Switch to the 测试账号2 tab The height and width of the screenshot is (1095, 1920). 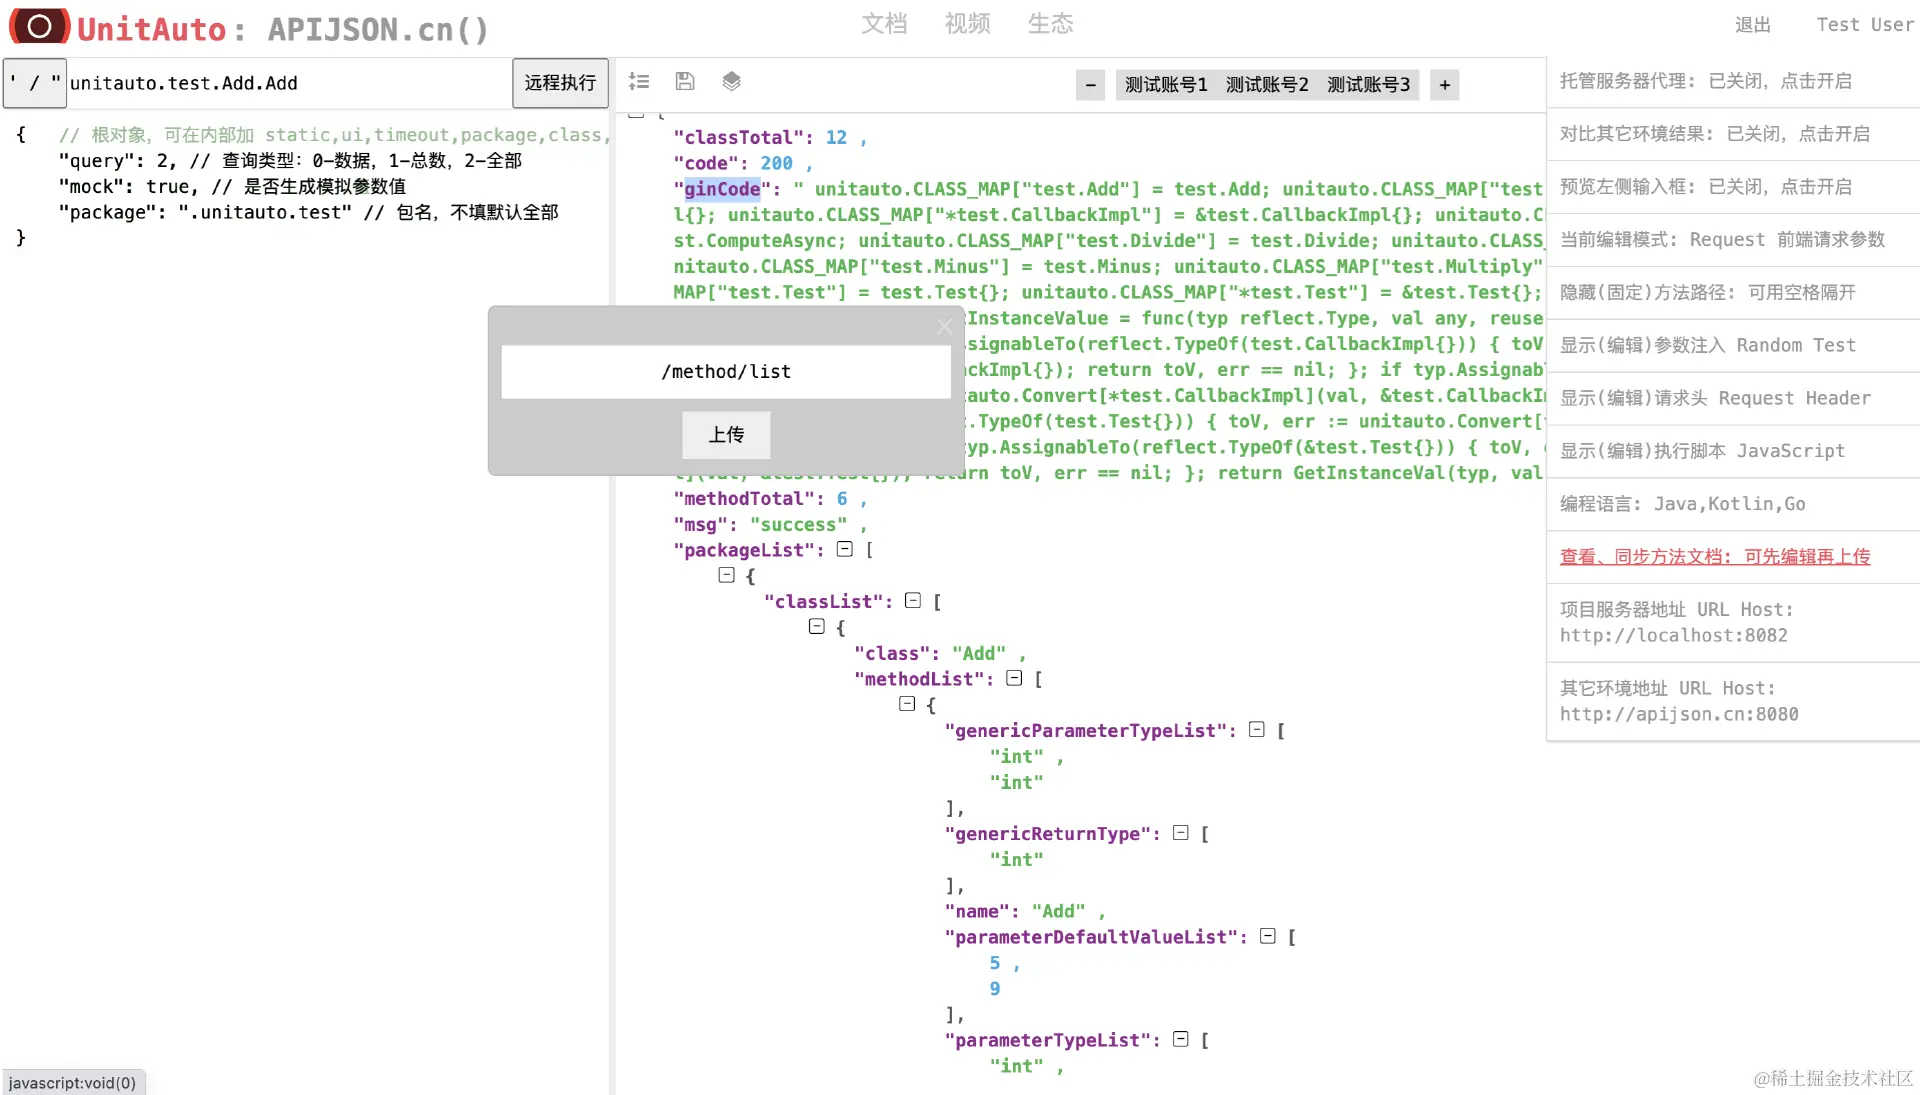[1266, 85]
